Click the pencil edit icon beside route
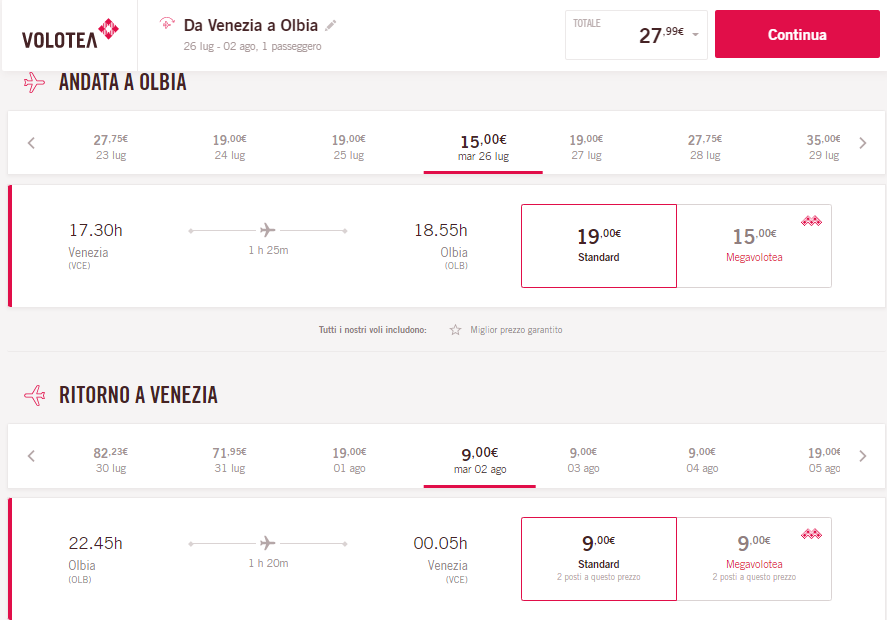This screenshot has height=620, width=887. point(331,25)
